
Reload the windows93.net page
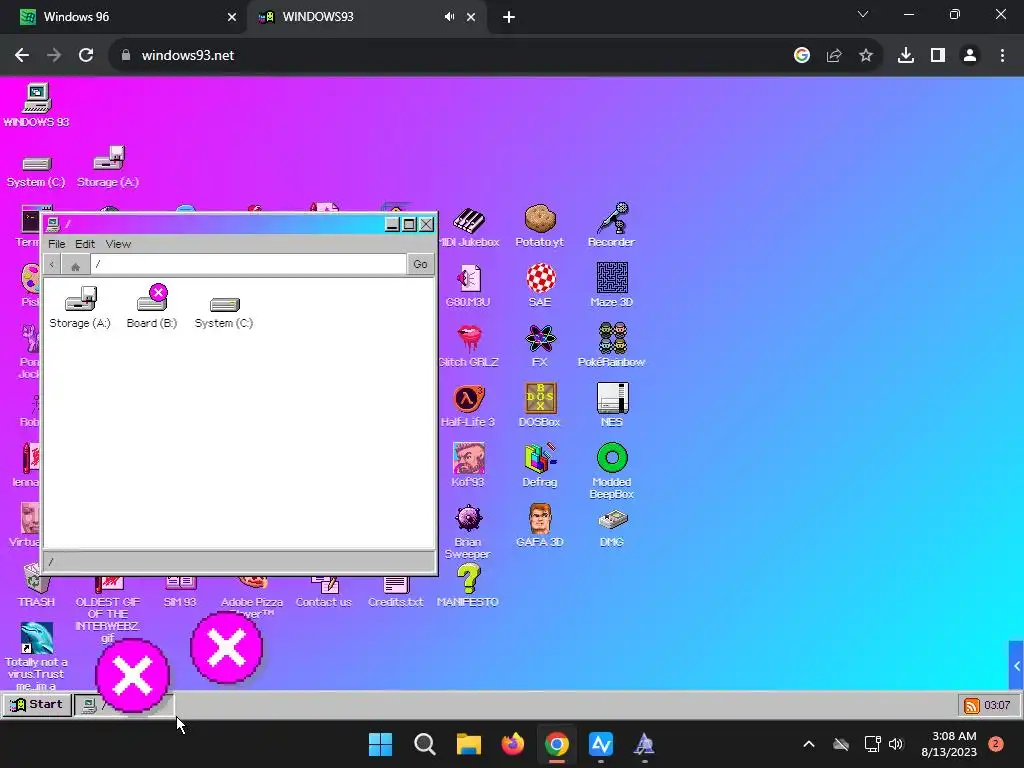coord(86,56)
